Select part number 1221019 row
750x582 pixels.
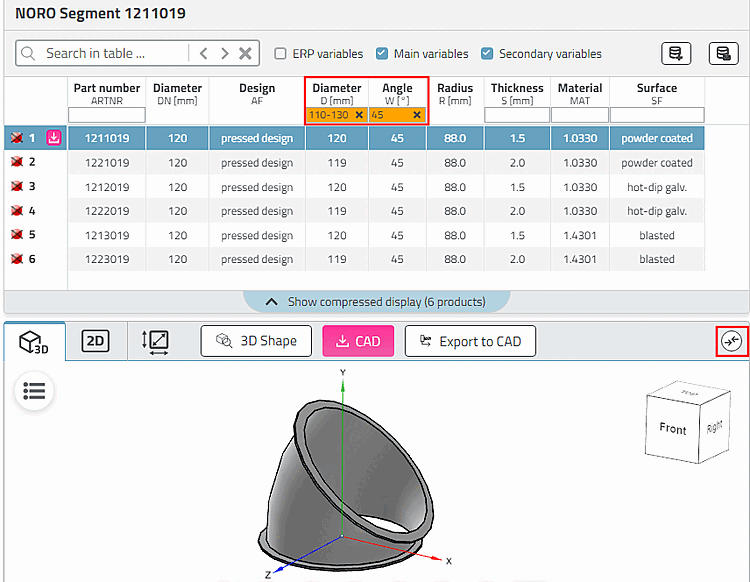[107, 163]
